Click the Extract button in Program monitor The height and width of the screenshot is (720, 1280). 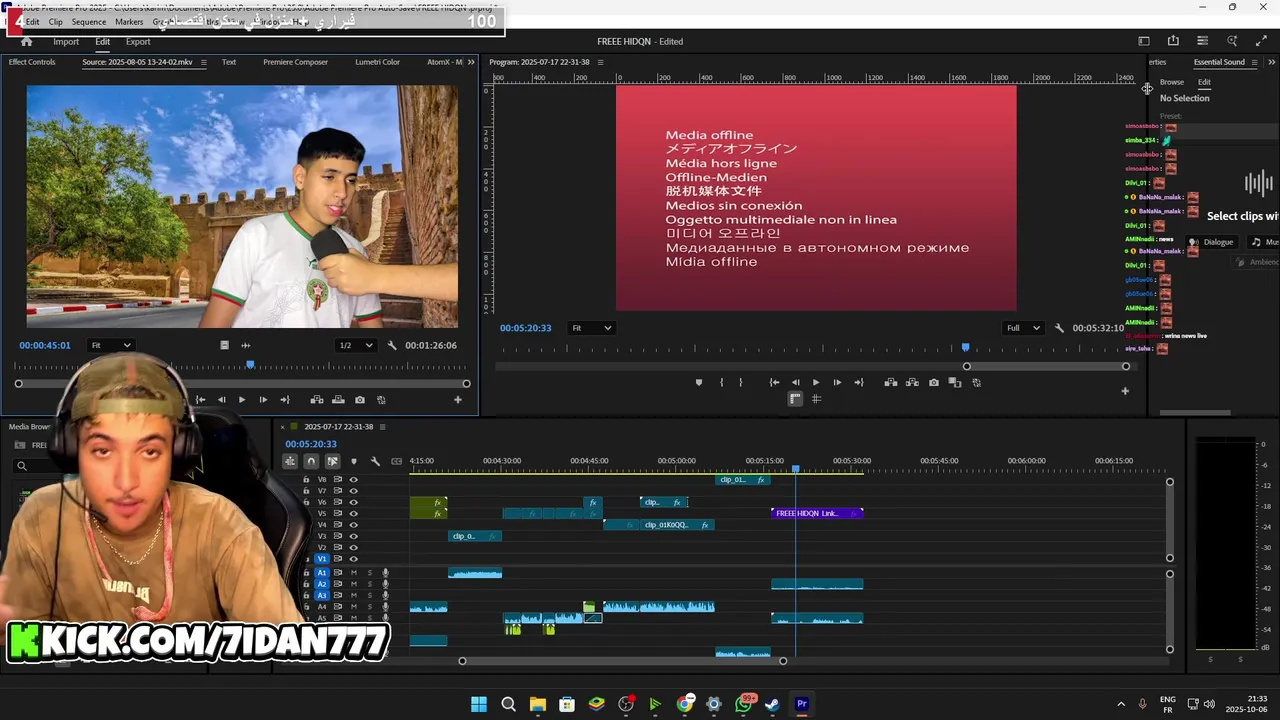[912, 382]
